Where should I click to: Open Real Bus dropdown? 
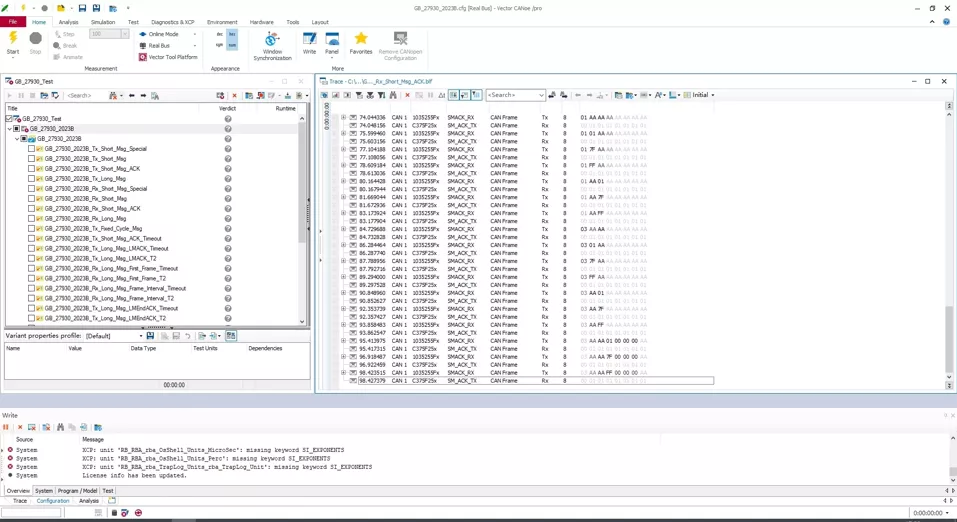coord(195,46)
